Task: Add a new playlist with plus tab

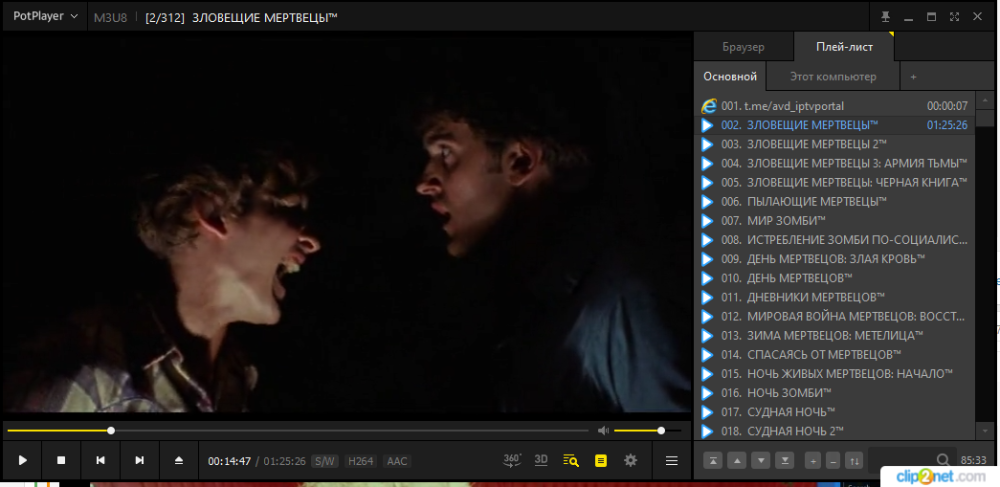Action: pyautogui.click(x=913, y=76)
